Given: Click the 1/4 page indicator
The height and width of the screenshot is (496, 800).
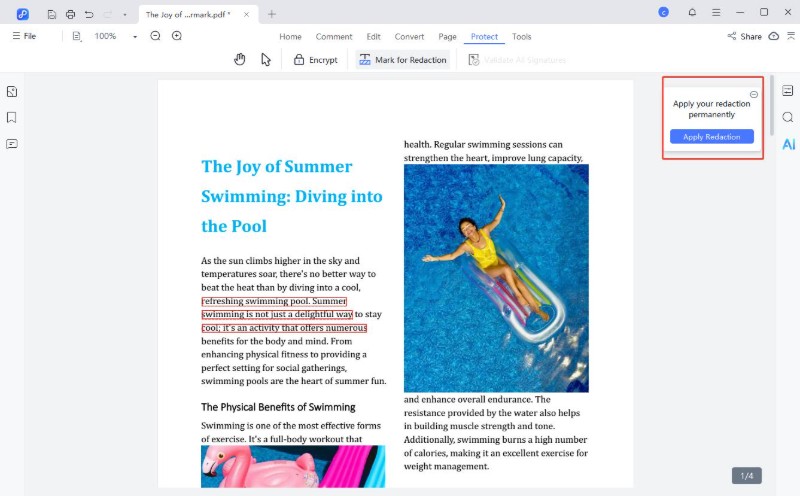Looking at the screenshot, I should [x=747, y=476].
